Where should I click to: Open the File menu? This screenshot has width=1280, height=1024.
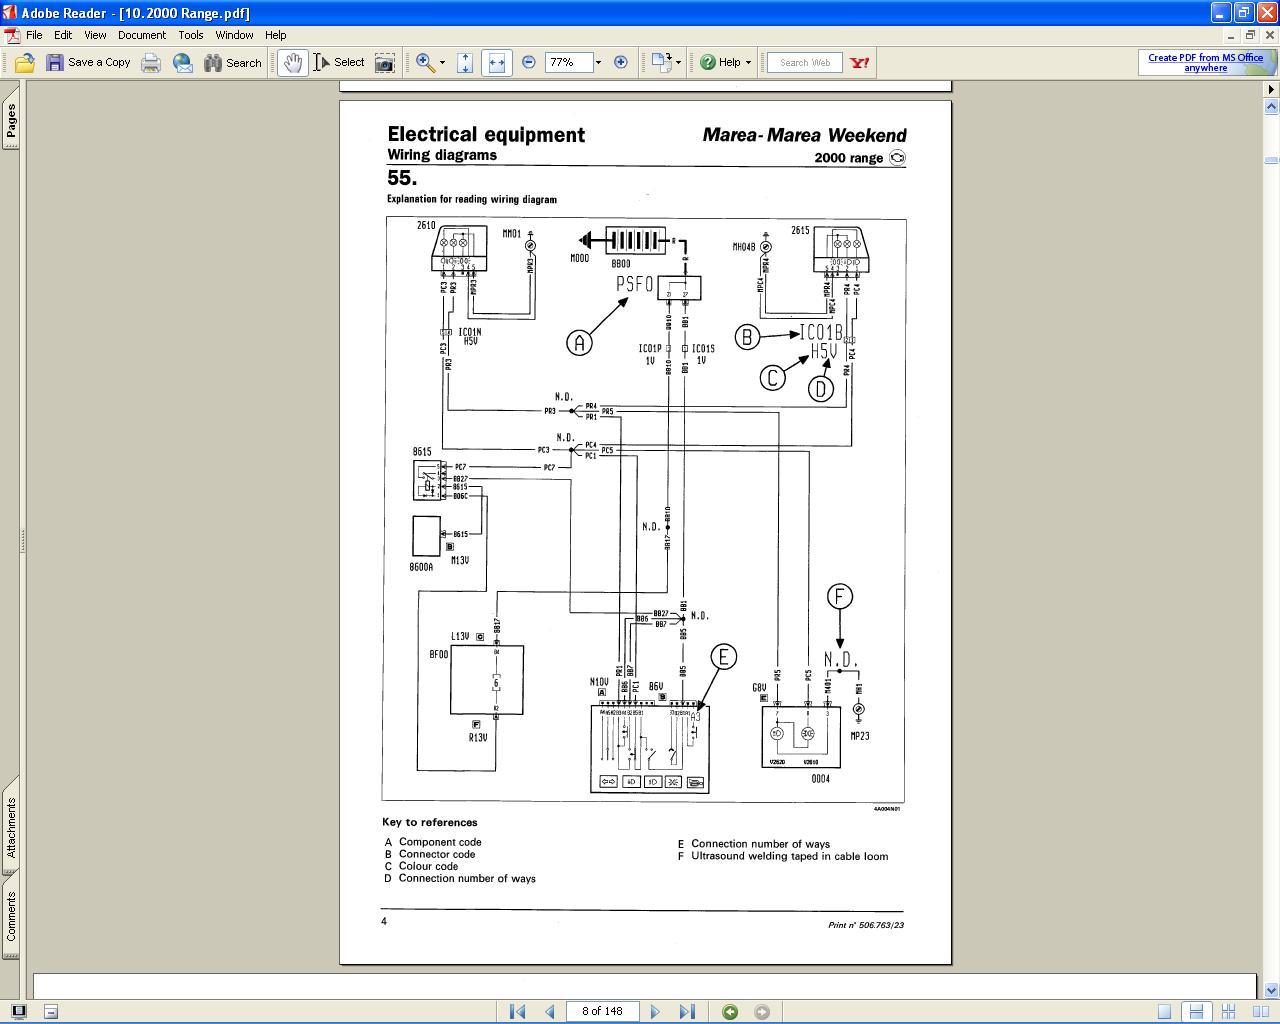[34, 34]
